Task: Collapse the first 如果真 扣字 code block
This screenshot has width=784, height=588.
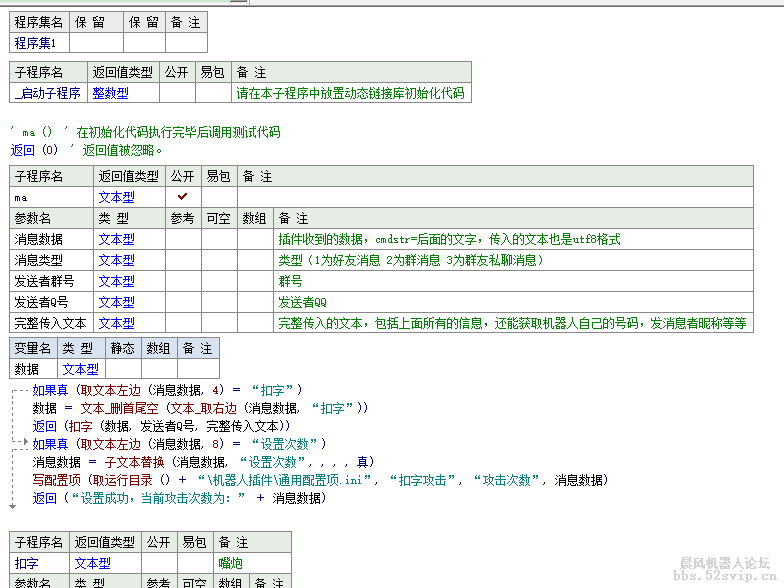Action: coord(18,390)
